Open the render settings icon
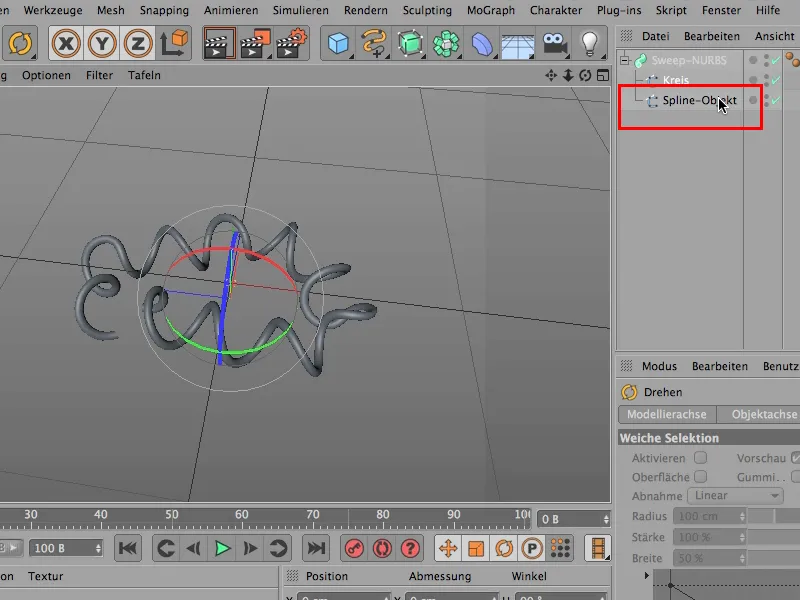The width and height of the screenshot is (800, 600). point(292,43)
